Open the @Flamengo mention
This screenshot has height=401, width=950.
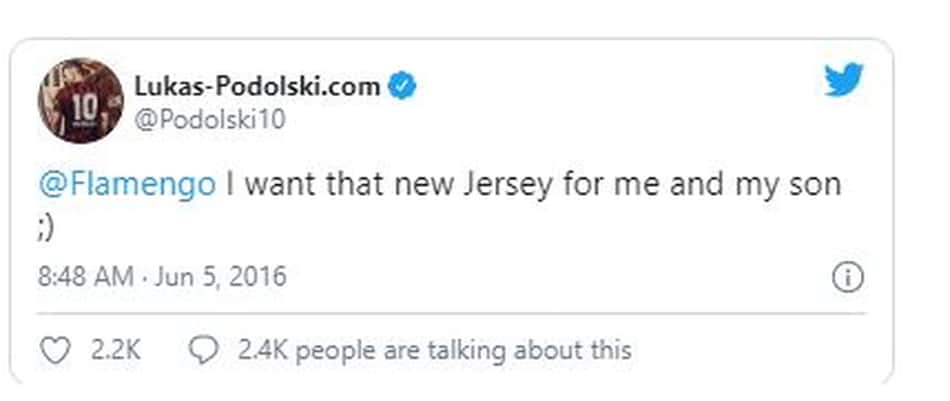[x=126, y=184]
